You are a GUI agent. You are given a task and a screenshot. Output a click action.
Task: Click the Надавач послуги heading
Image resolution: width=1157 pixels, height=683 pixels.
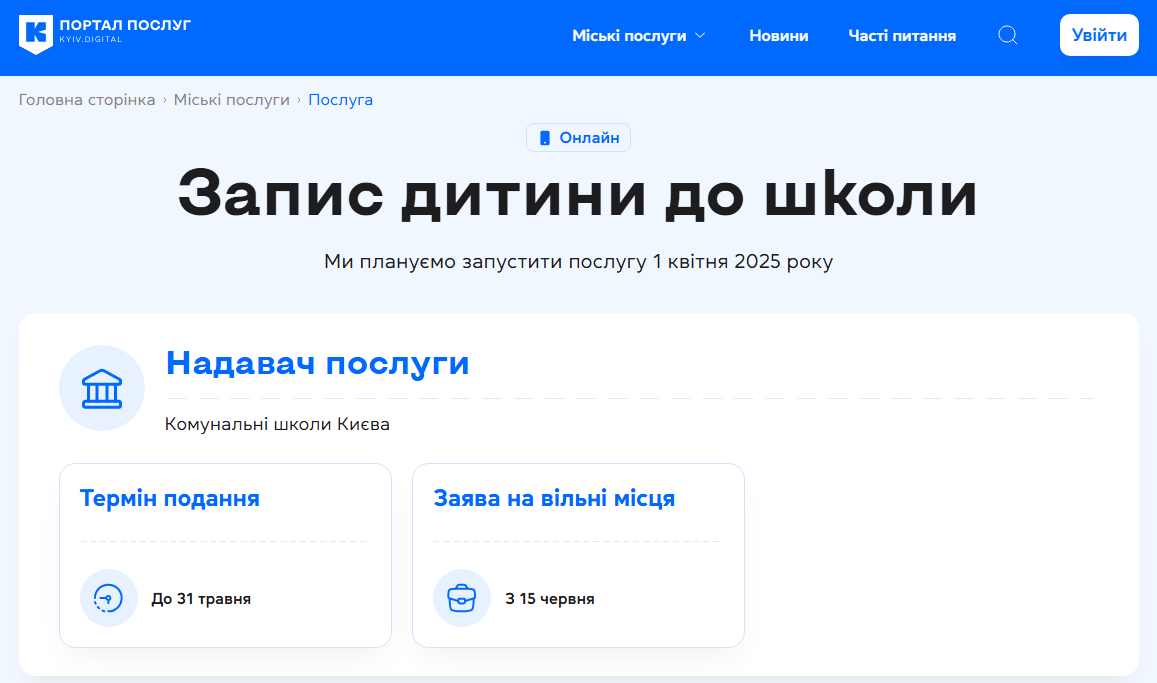[318, 363]
